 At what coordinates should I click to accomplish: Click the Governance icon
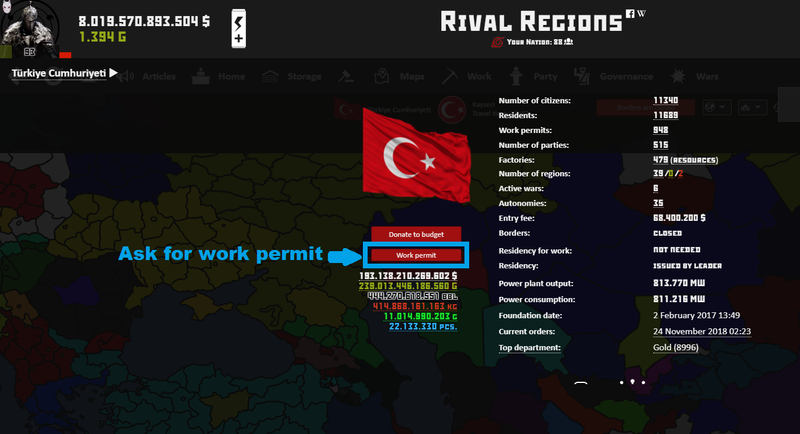pos(582,76)
